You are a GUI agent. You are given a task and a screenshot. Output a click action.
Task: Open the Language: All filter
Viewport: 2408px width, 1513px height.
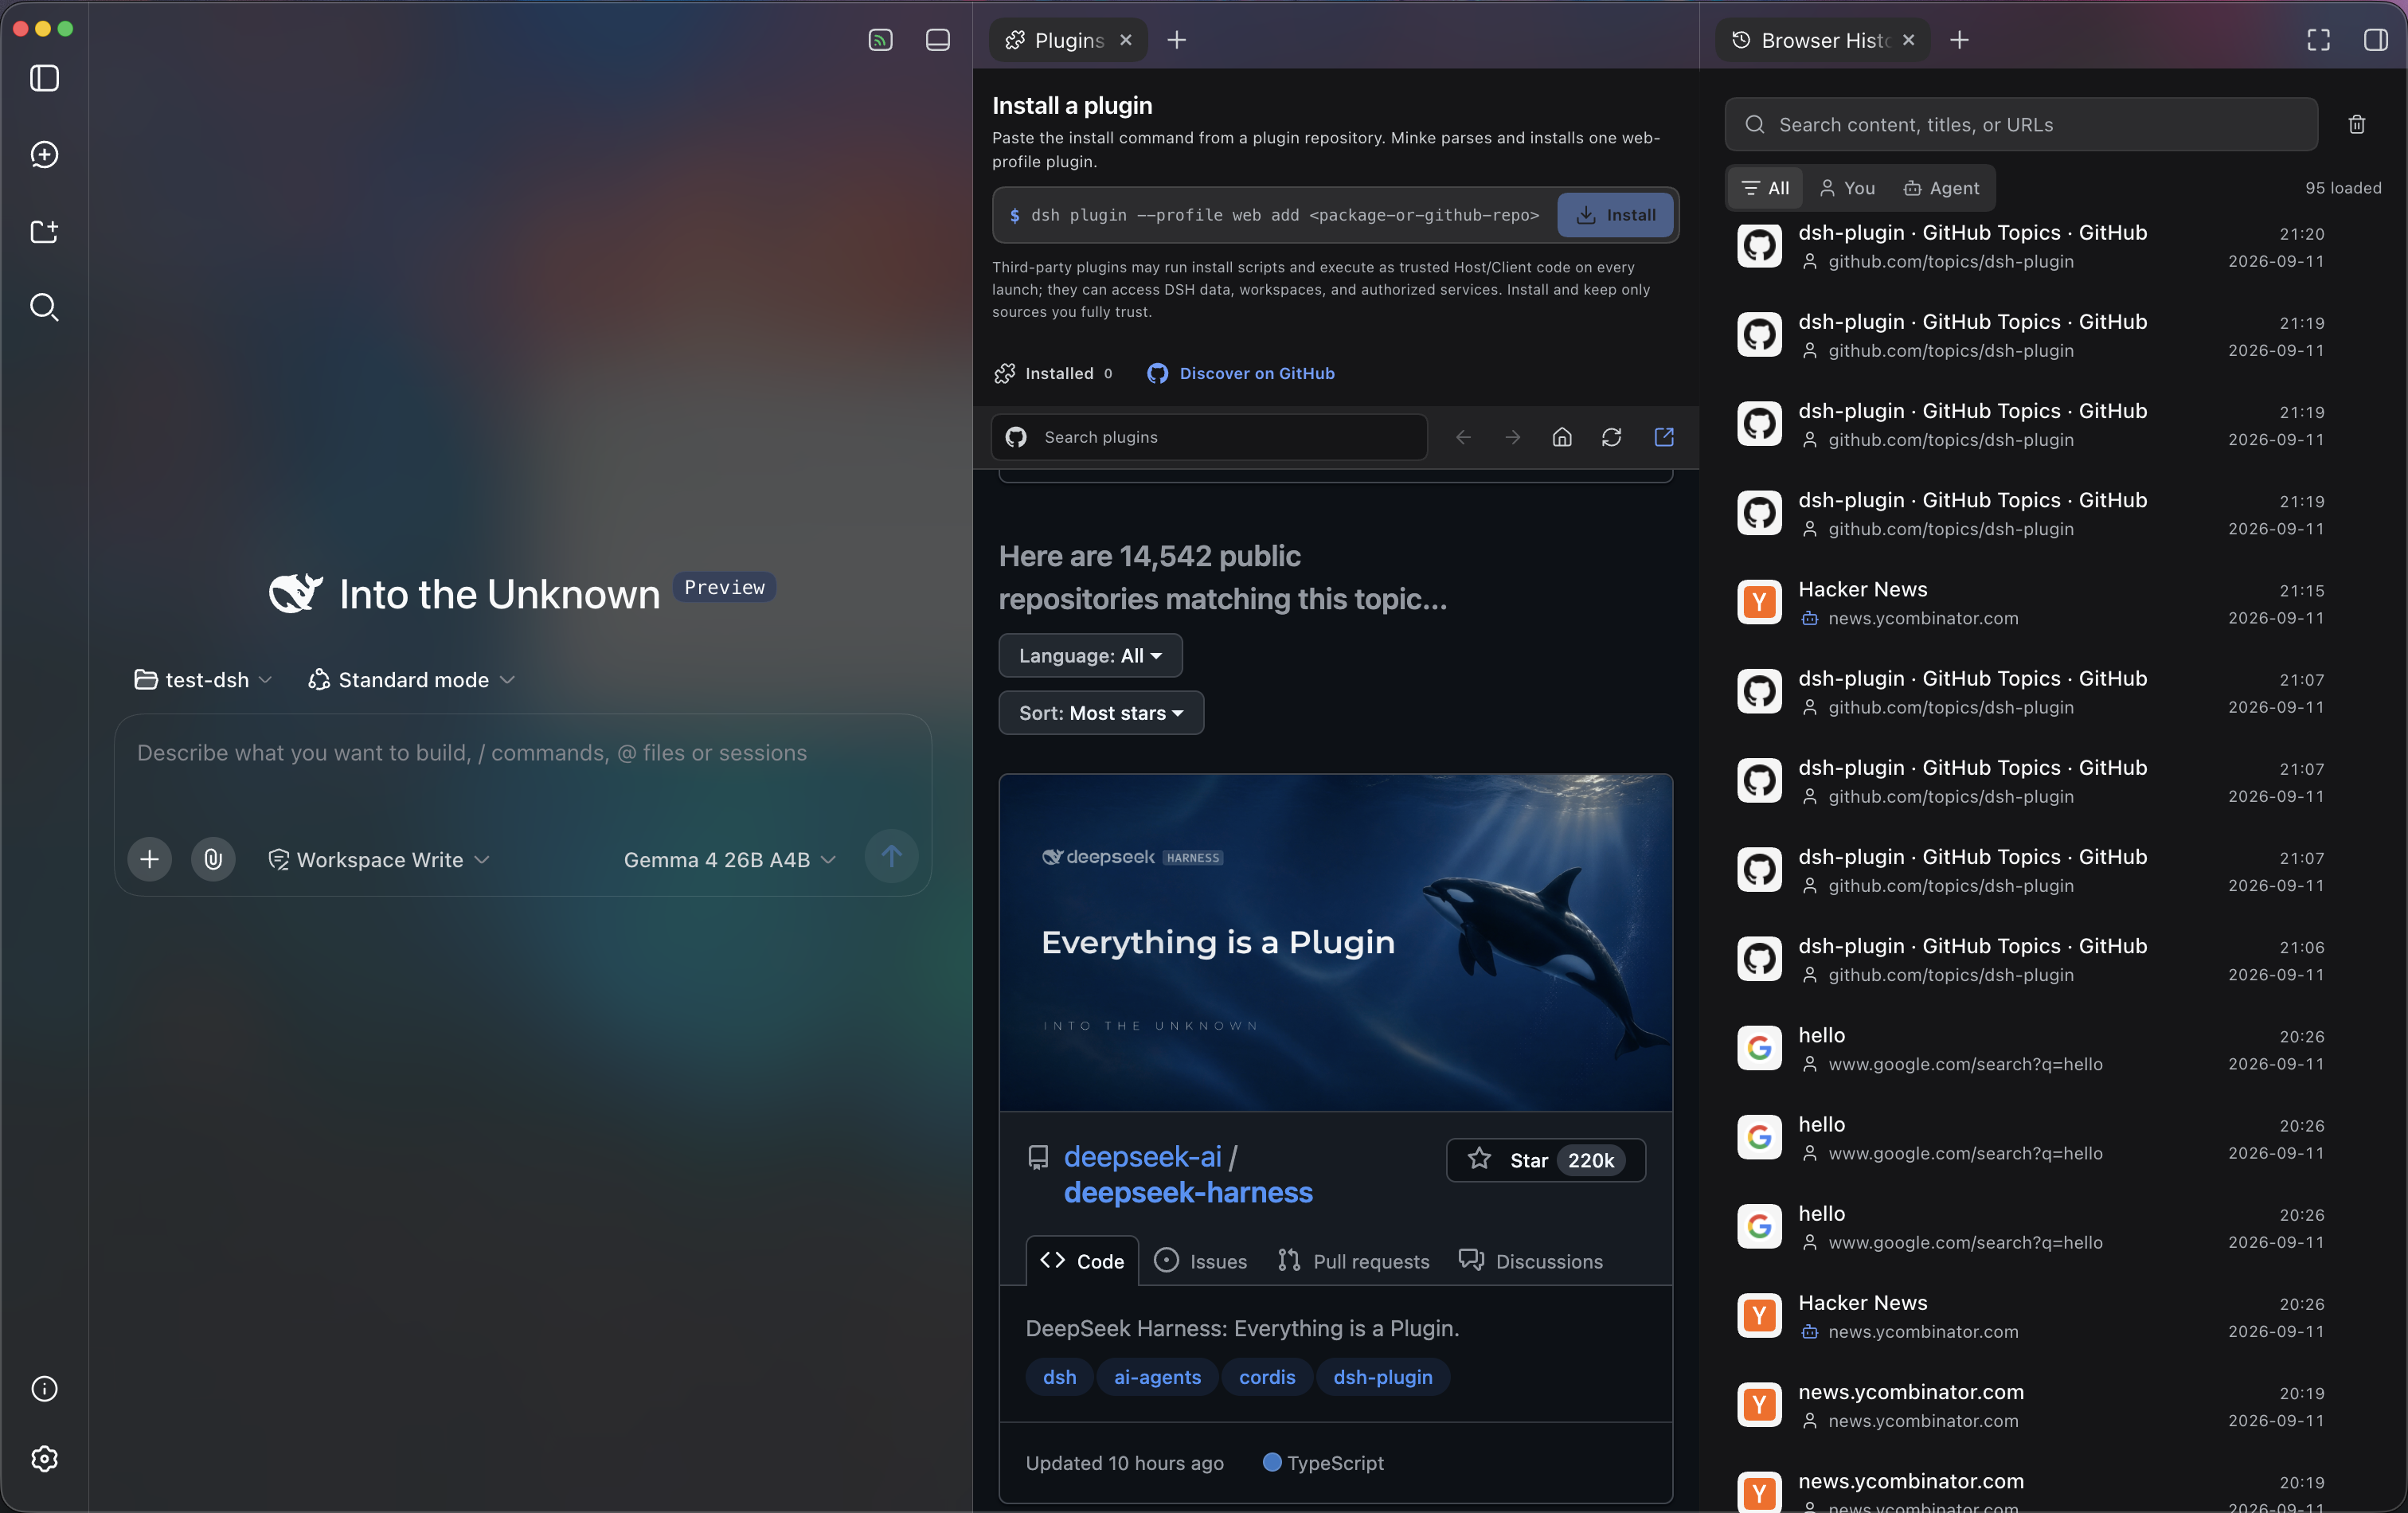click(1090, 656)
